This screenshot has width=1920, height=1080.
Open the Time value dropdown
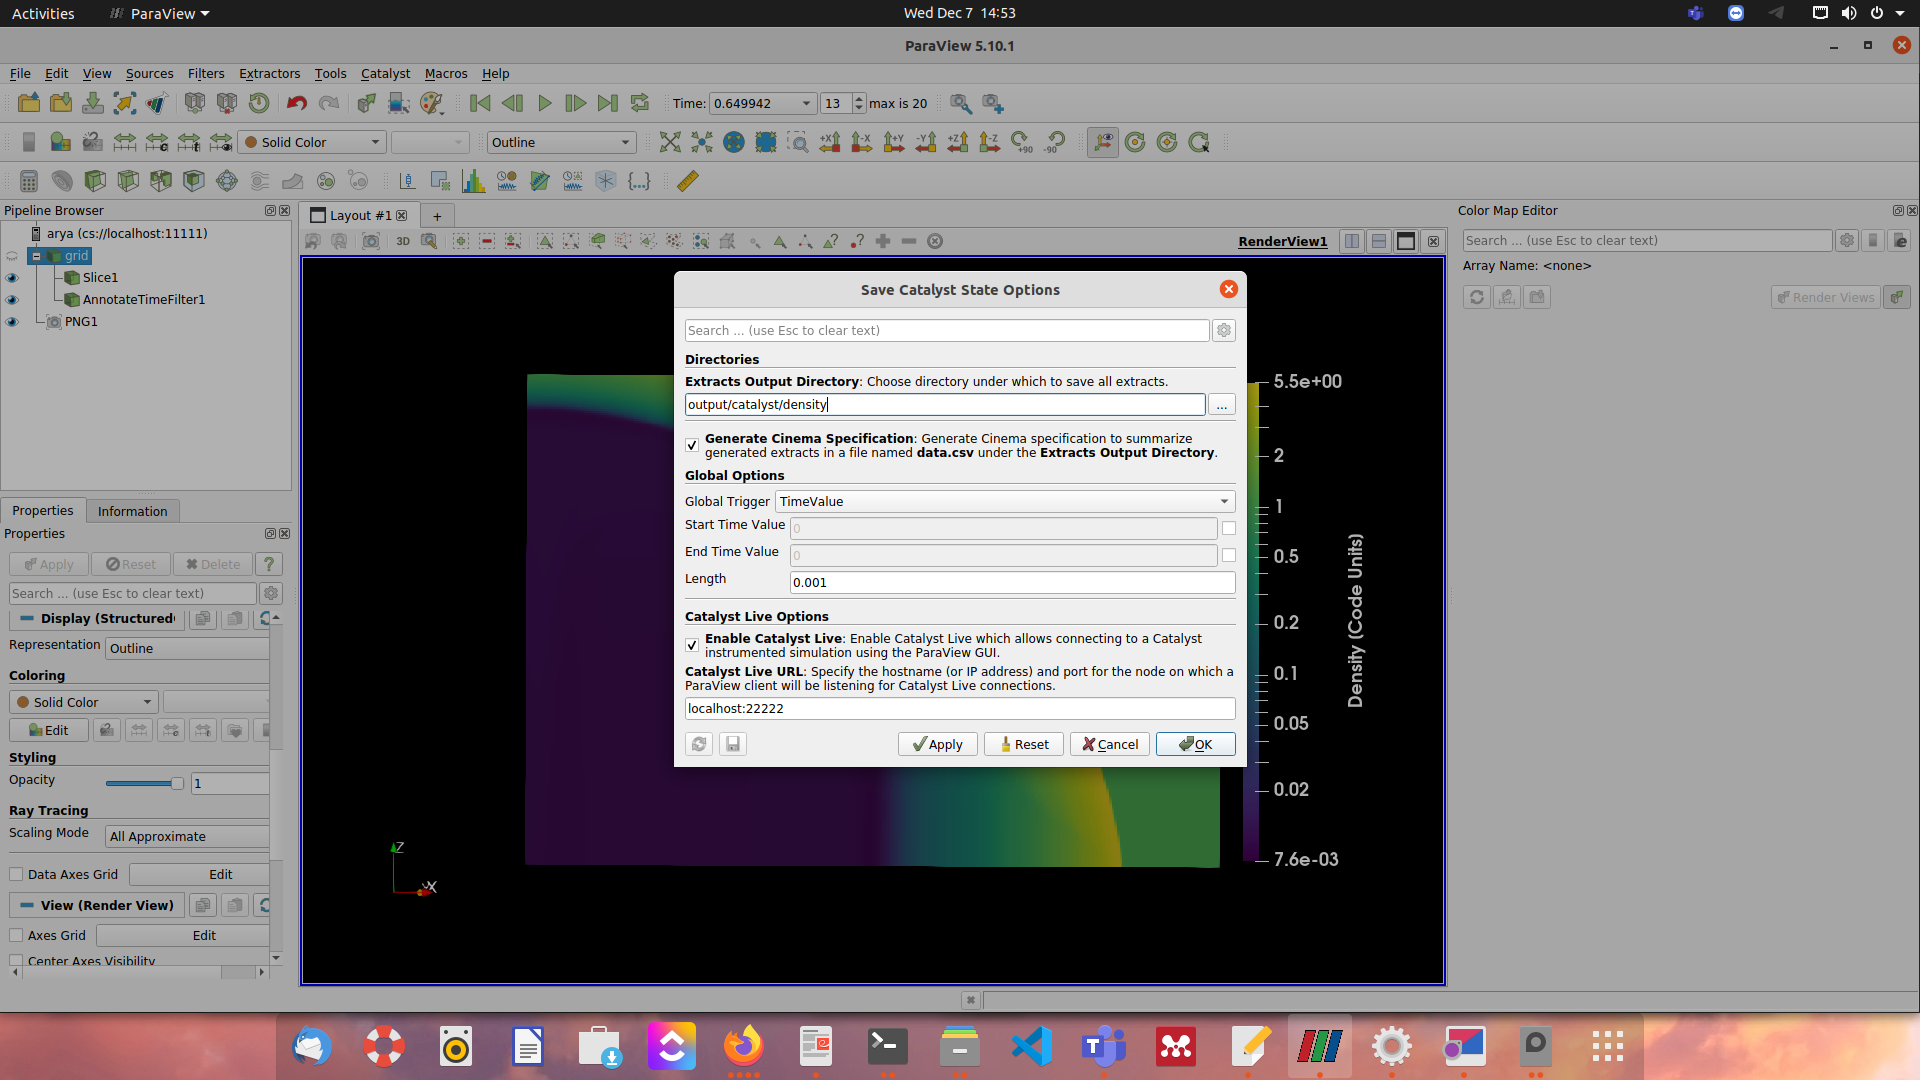click(x=762, y=103)
